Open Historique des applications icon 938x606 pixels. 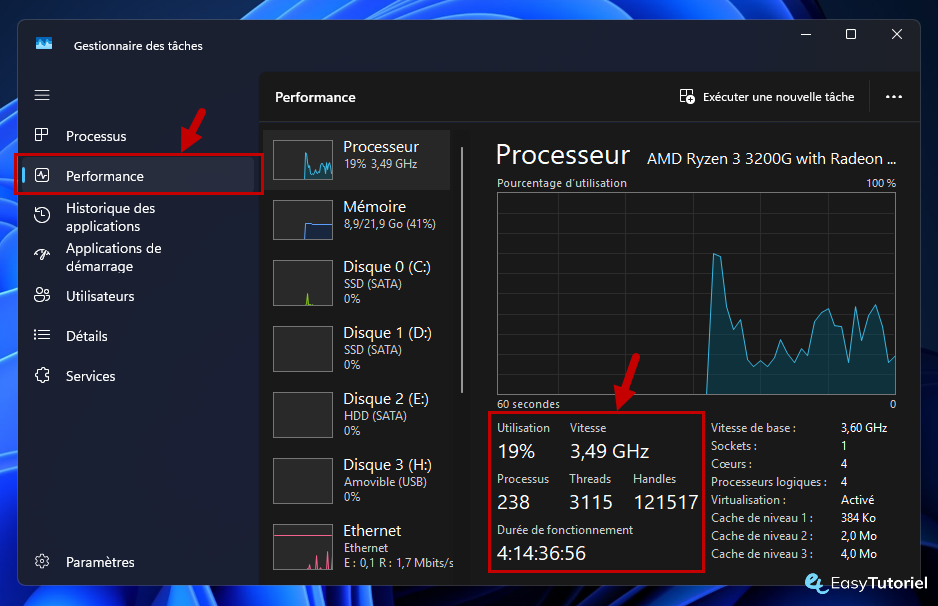[x=42, y=216]
